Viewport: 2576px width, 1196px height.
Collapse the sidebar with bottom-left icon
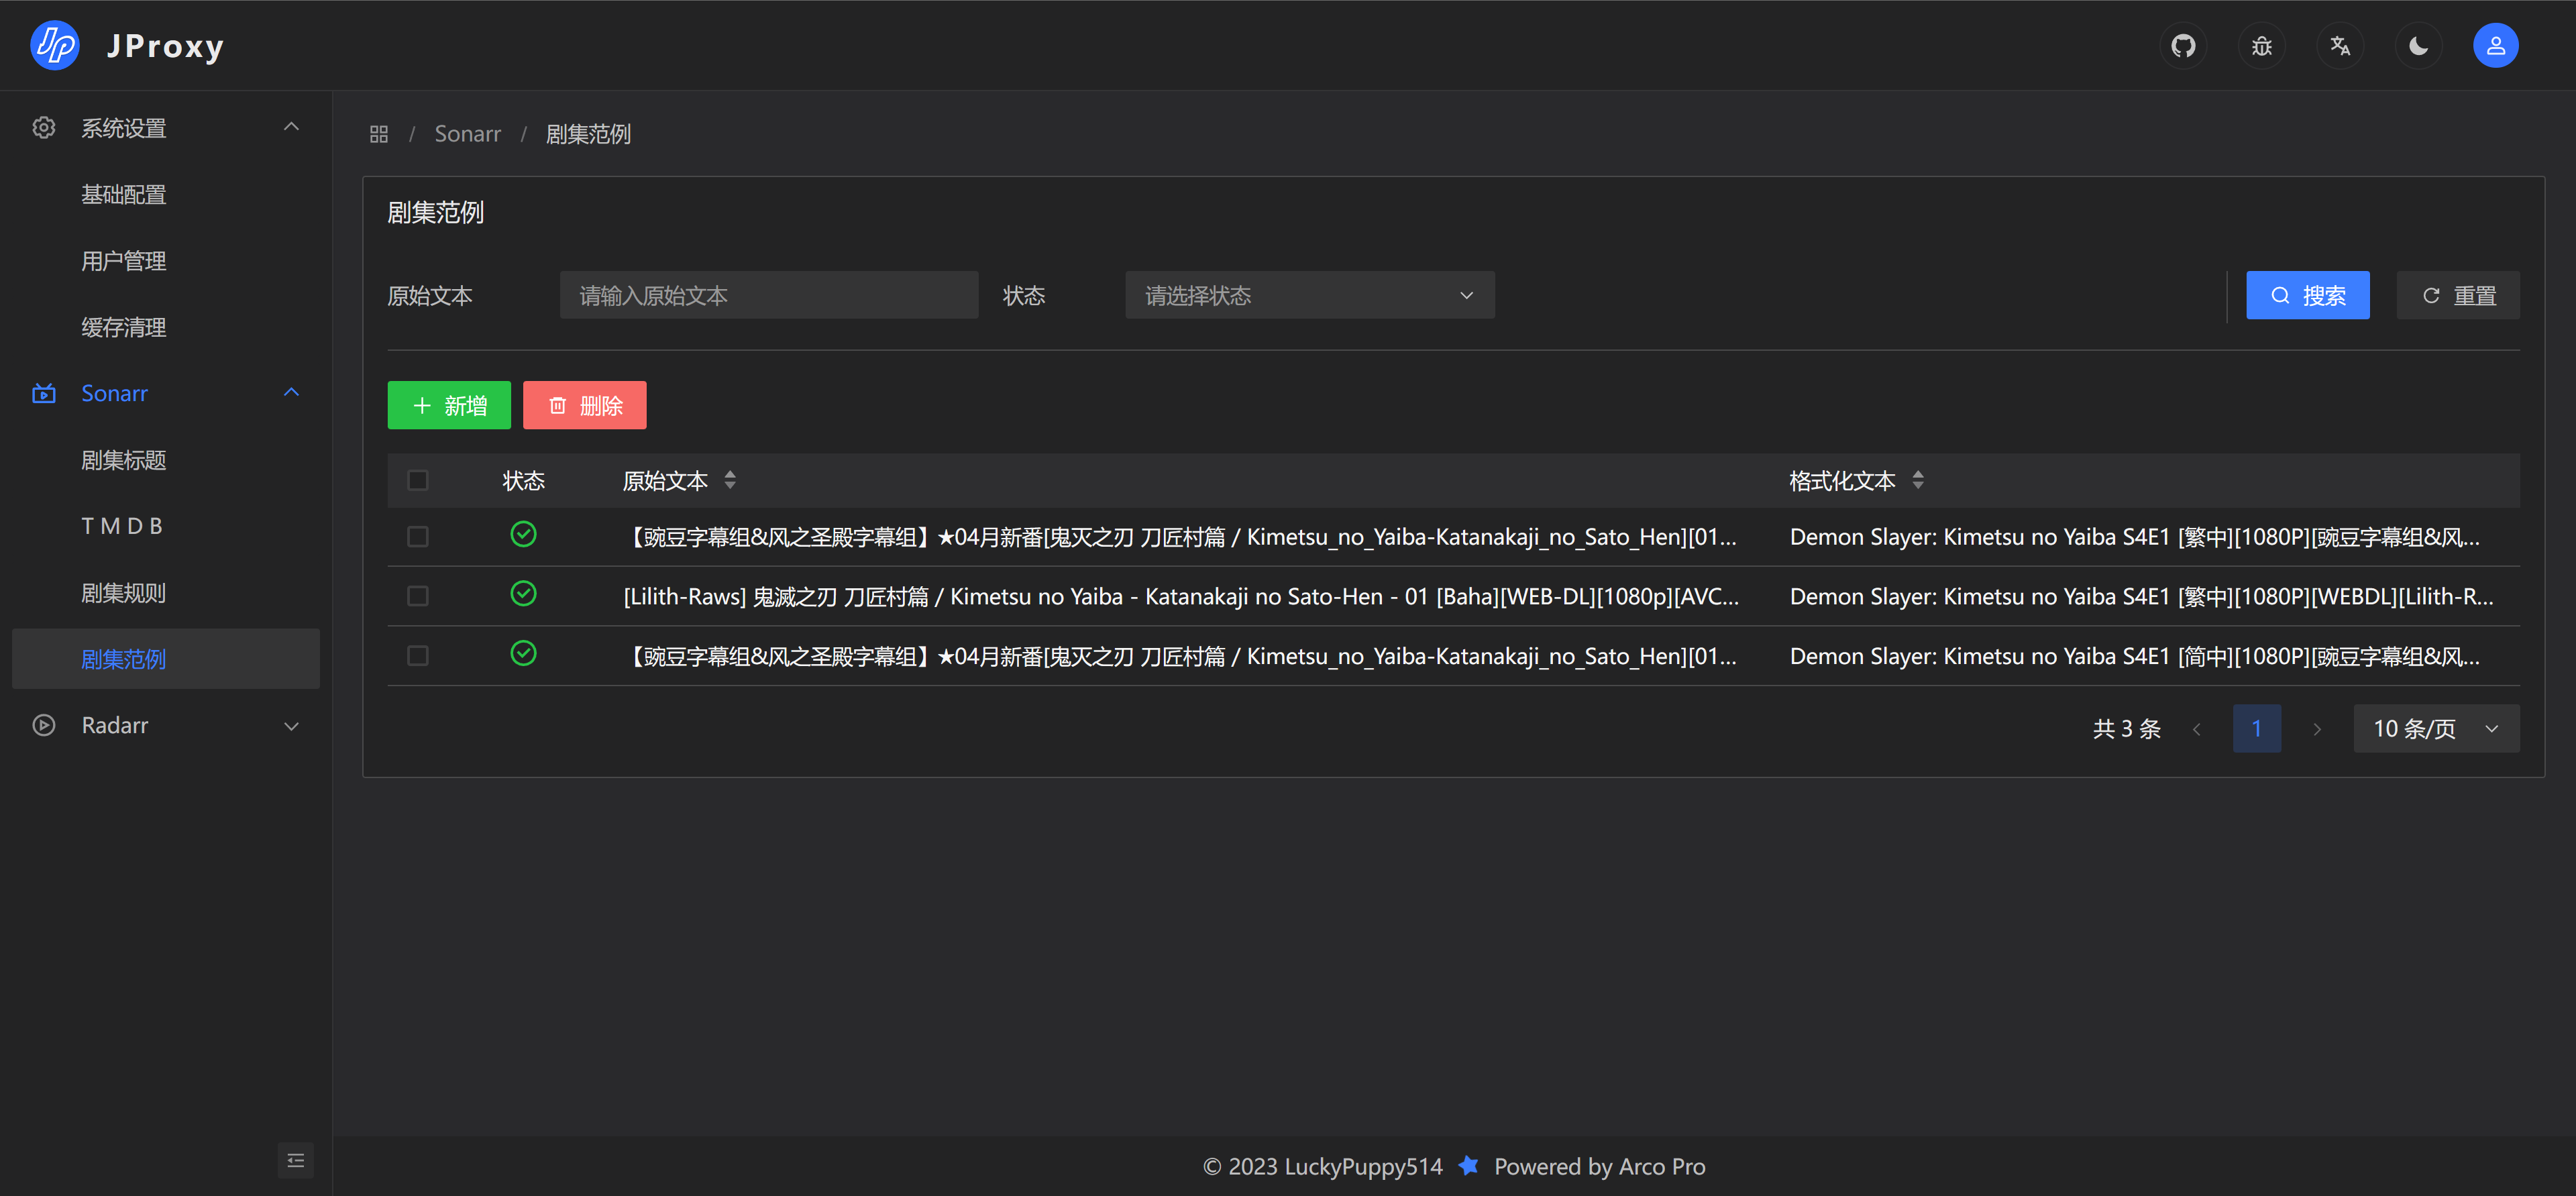coord(296,1160)
